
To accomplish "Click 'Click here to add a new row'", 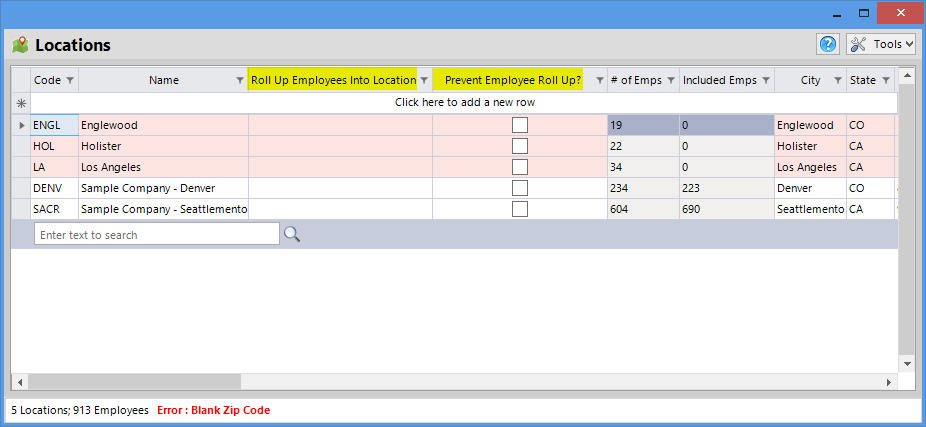I will [465, 102].
